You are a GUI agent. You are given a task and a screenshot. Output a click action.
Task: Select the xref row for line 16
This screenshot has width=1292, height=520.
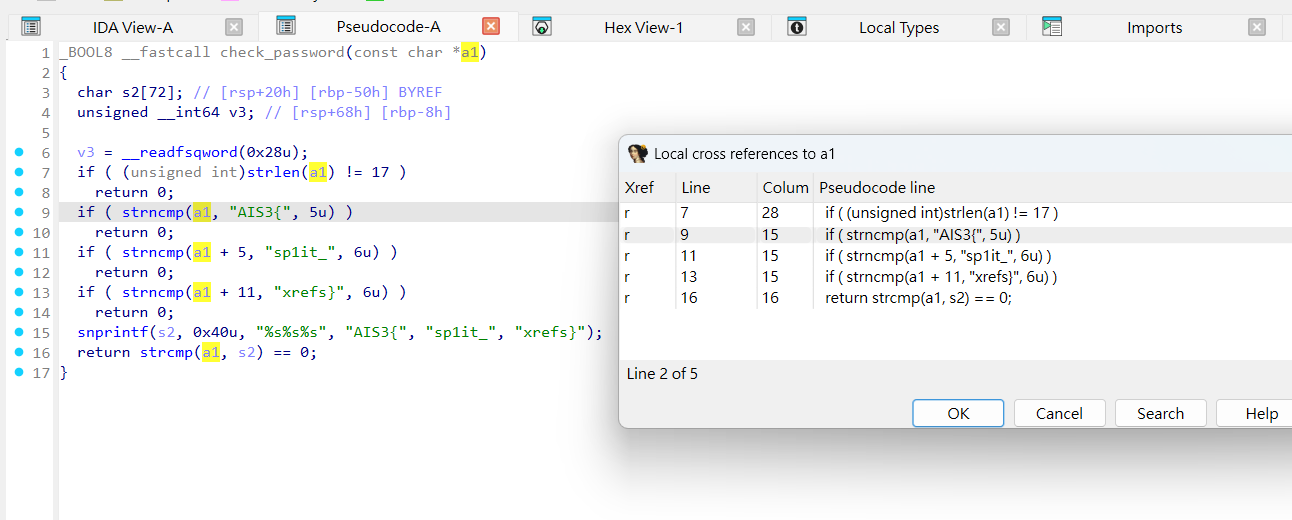coord(956,298)
